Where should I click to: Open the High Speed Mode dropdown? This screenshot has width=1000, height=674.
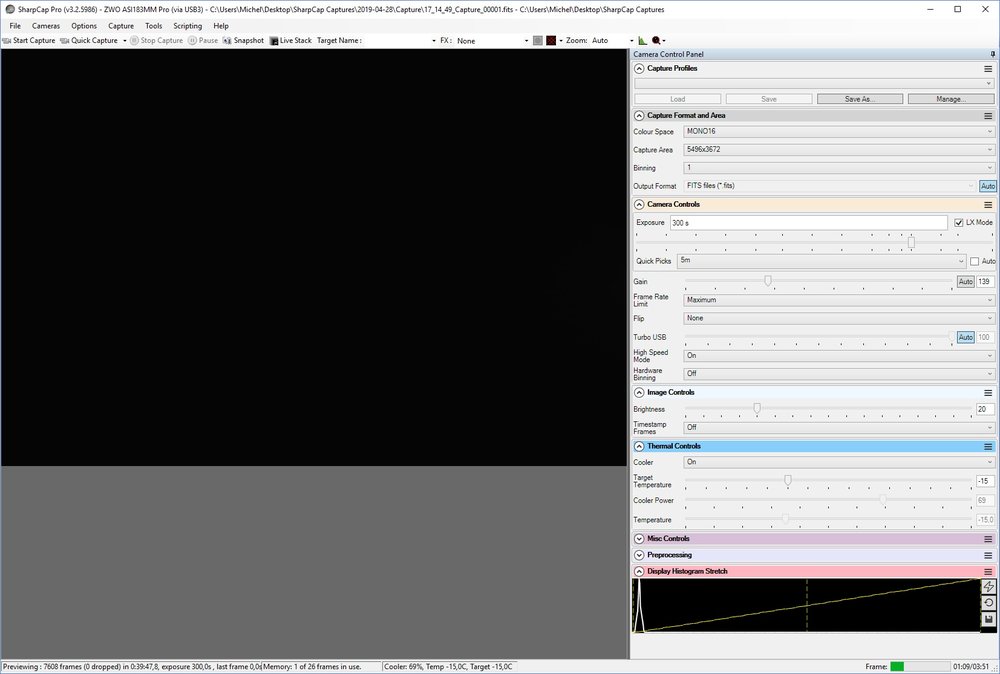tap(839, 355)
